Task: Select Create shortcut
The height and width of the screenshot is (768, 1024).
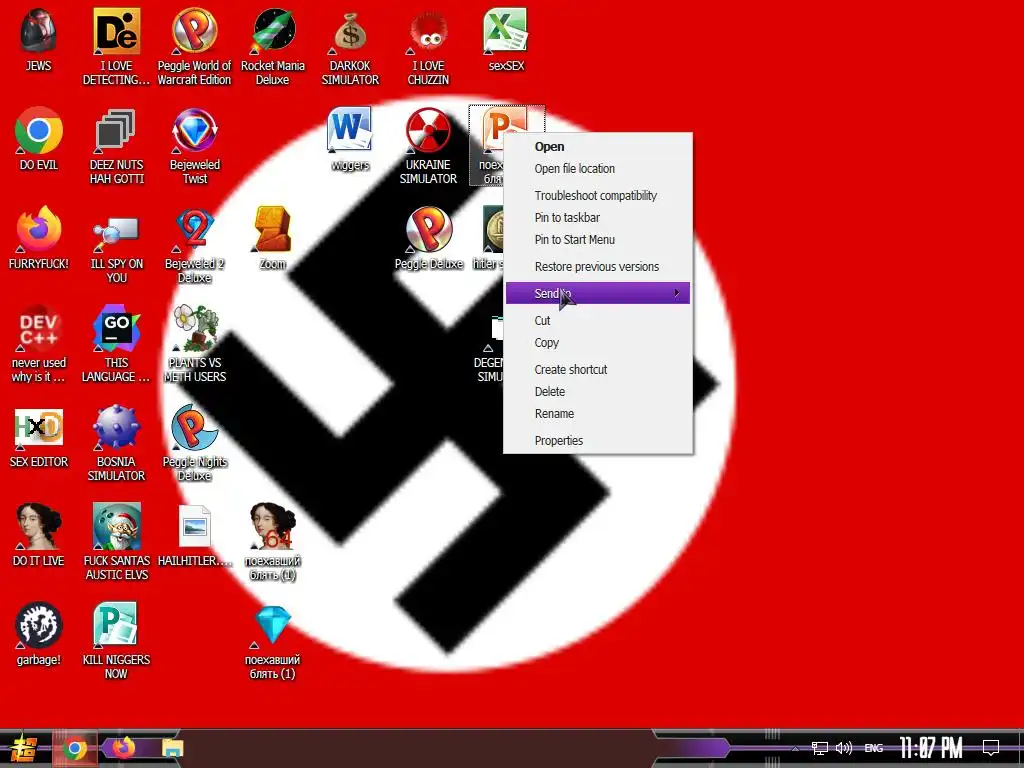Action: click(x=598, y=370)
